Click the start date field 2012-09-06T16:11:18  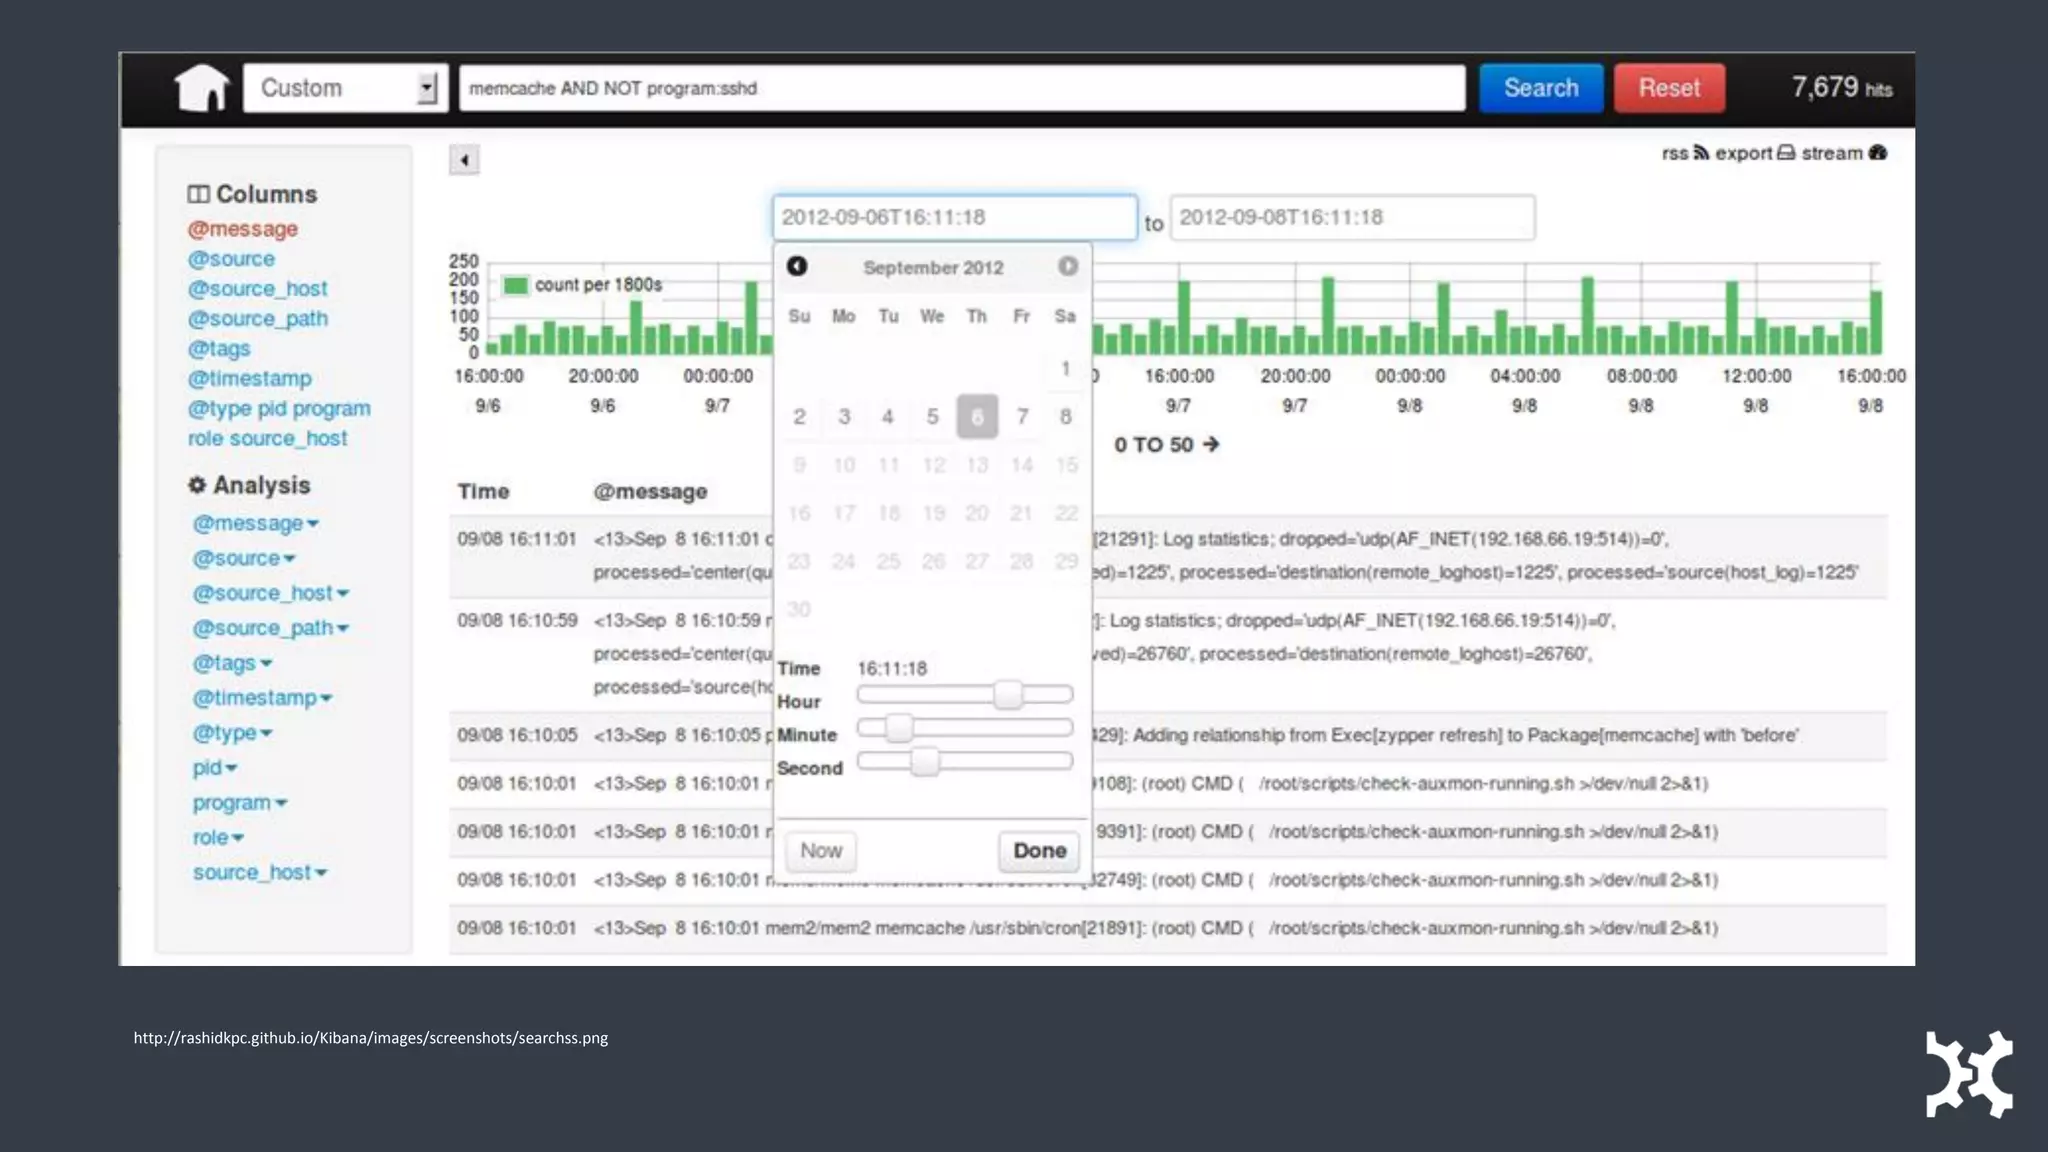[x=955, y=217]
